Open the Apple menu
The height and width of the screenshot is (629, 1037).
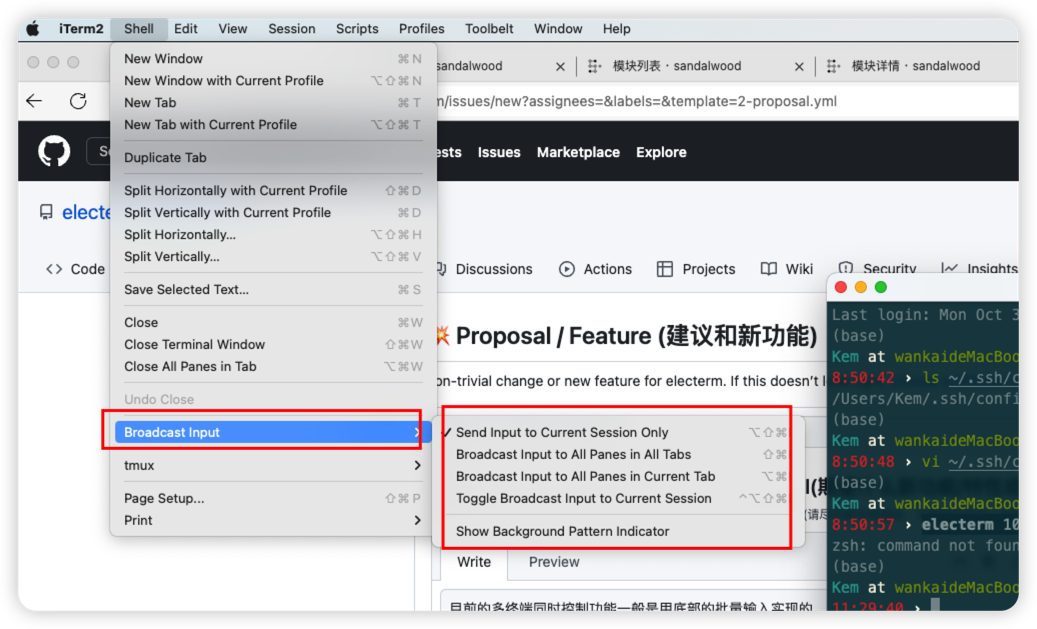pyautogui.click(x=32, y=28)
